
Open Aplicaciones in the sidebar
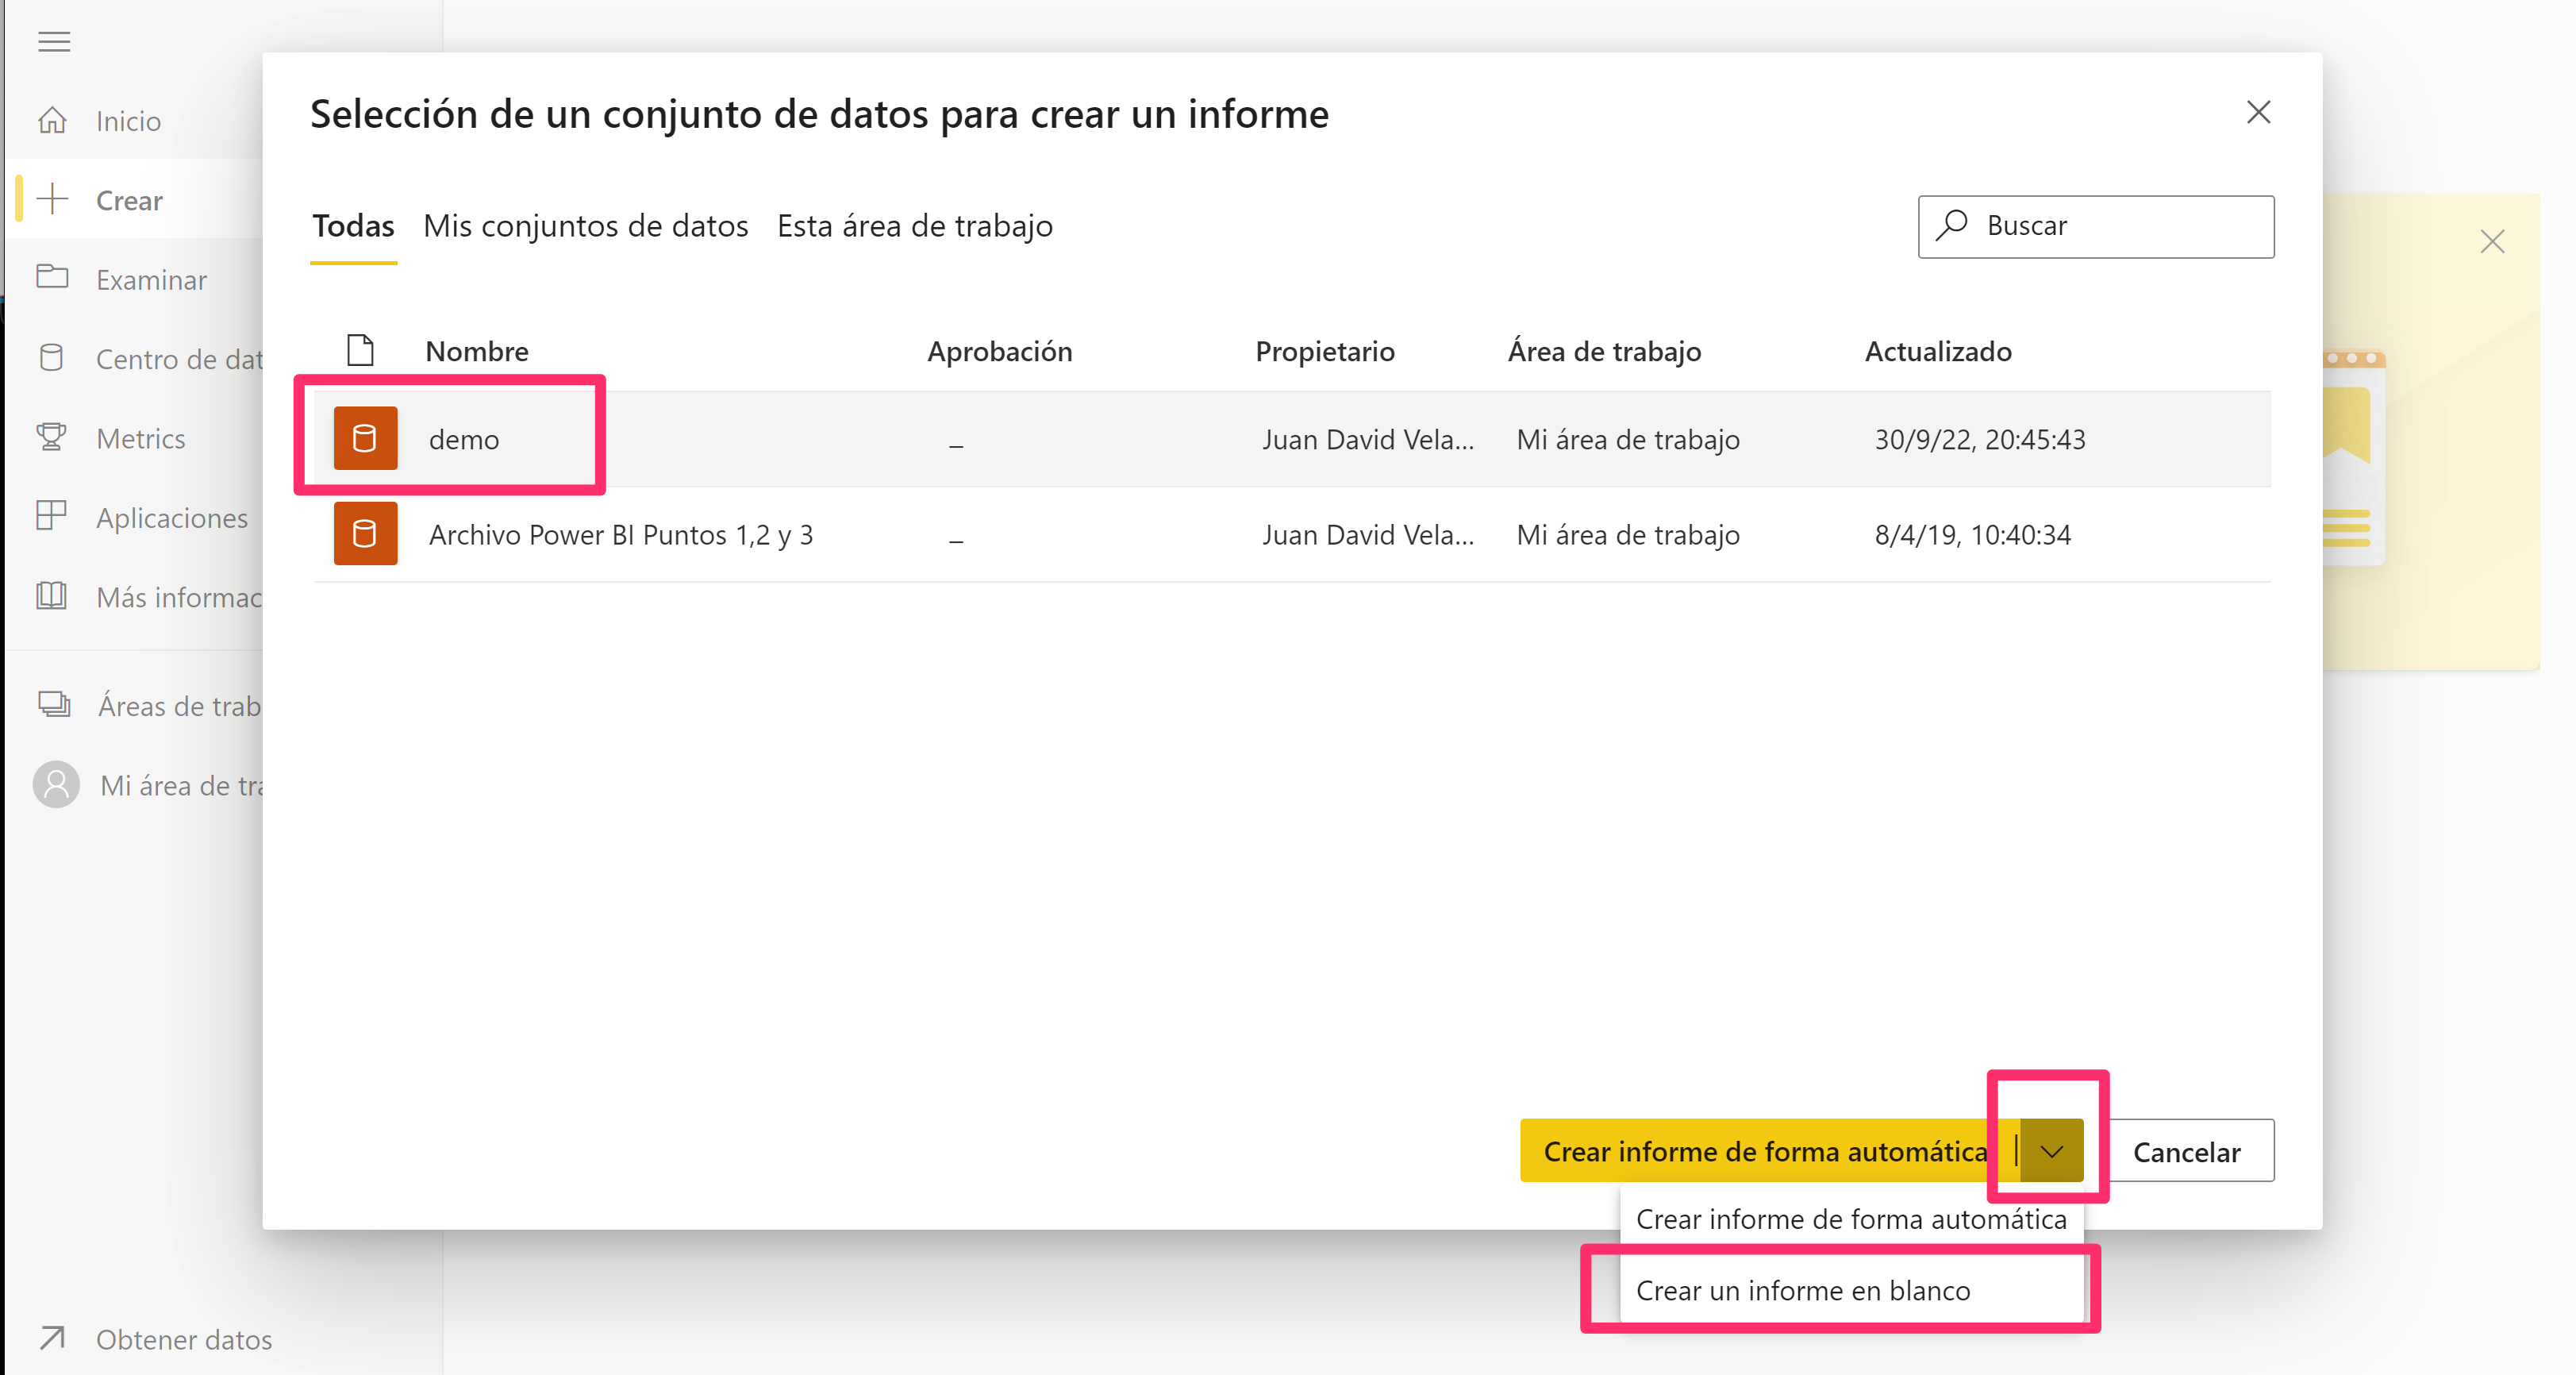171,518
